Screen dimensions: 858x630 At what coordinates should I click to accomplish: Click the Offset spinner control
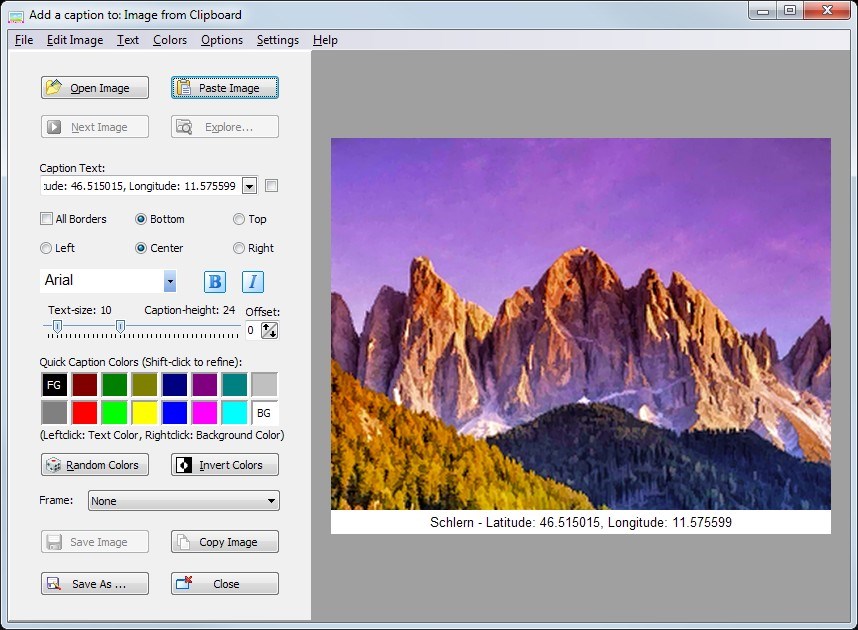269,331
